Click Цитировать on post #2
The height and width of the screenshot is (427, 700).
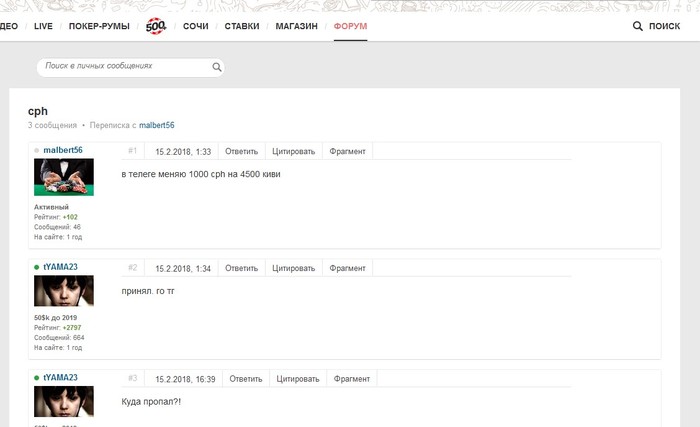point(294,268)
